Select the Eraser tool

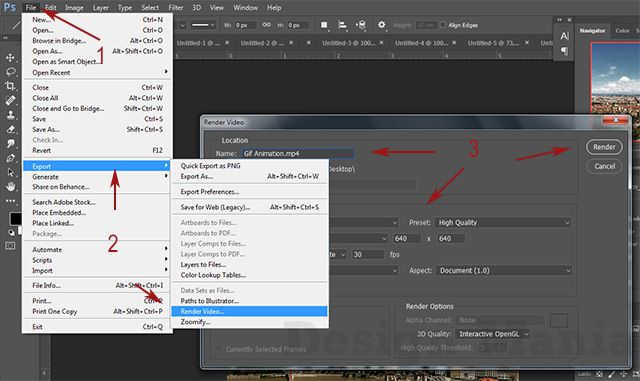10,129
